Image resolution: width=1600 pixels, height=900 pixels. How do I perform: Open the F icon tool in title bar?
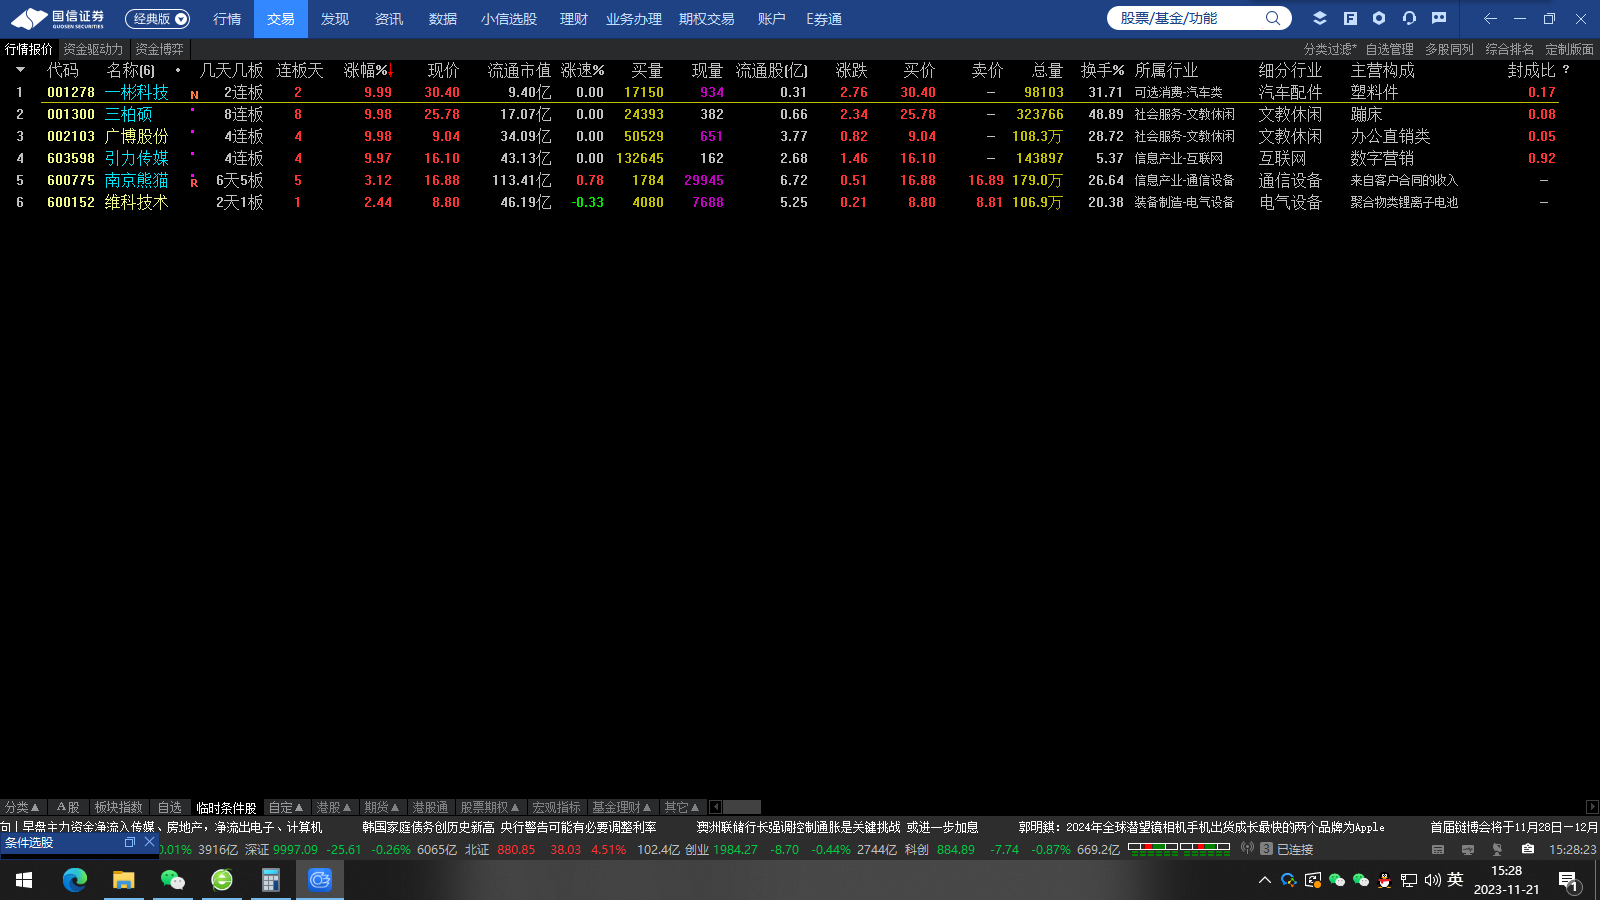pyautogui.click(x=1350, y=18)
